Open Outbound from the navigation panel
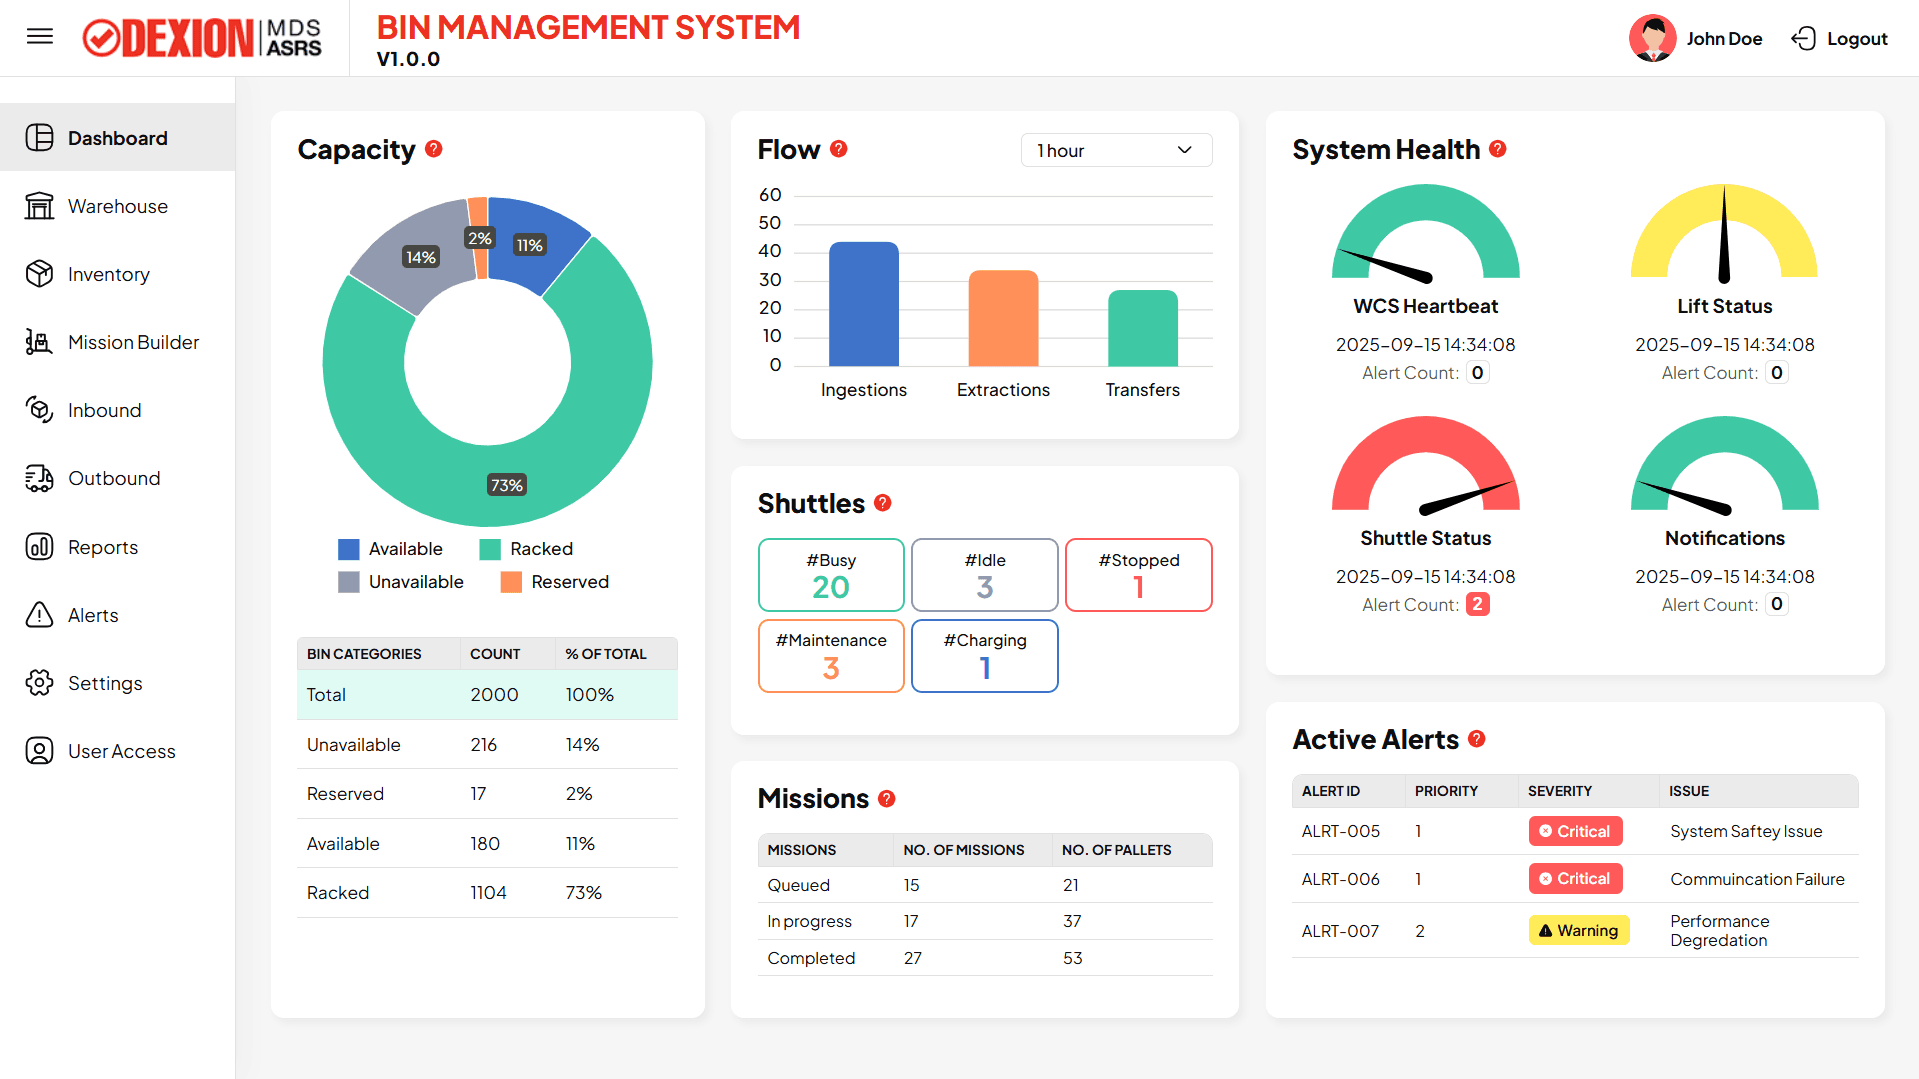 tap(113, 478)
